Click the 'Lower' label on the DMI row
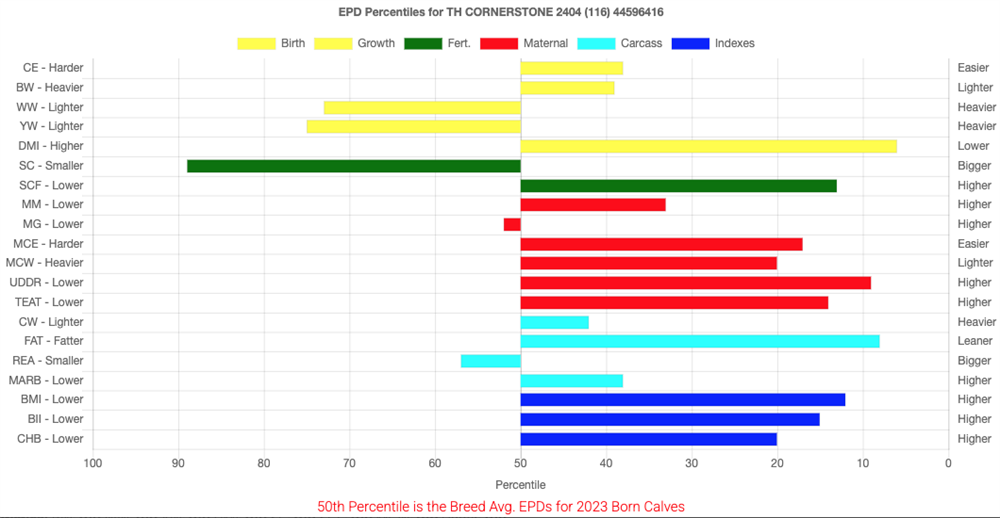This screenshot has width=1000, height=518. pos(971,145)
